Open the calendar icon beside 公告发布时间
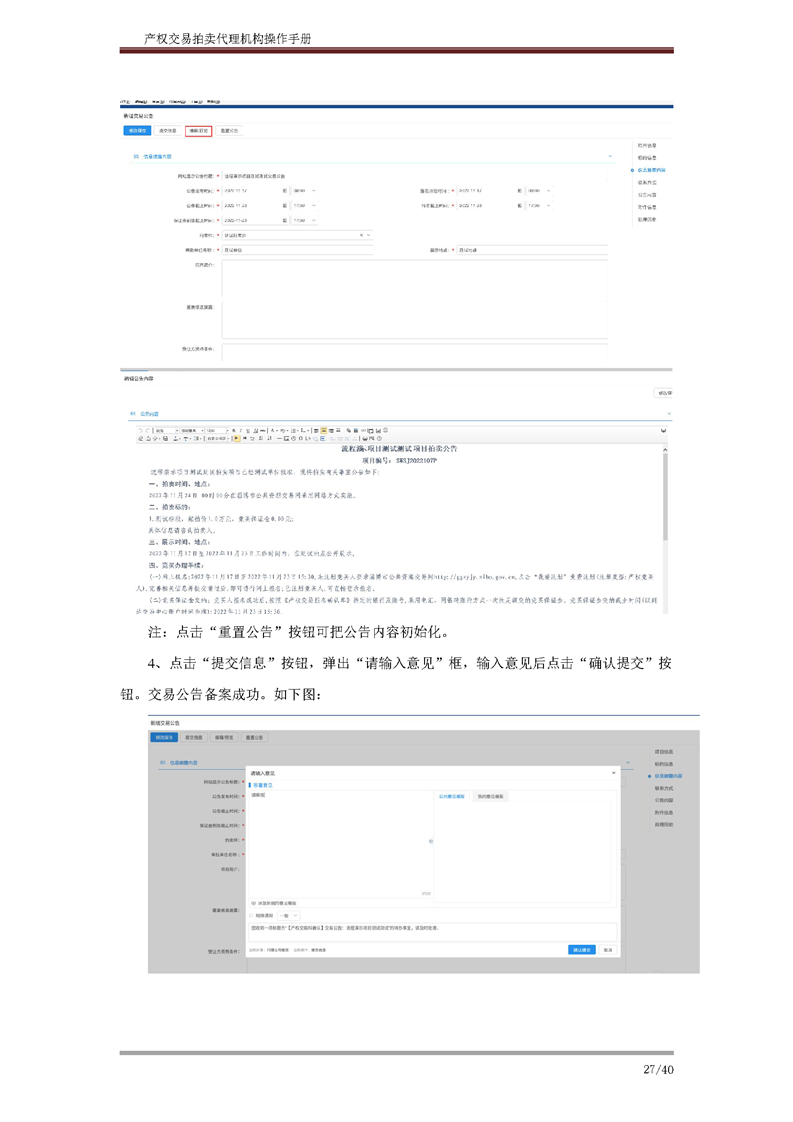Viewport: 793px width, 1122px height. [285, 190]
